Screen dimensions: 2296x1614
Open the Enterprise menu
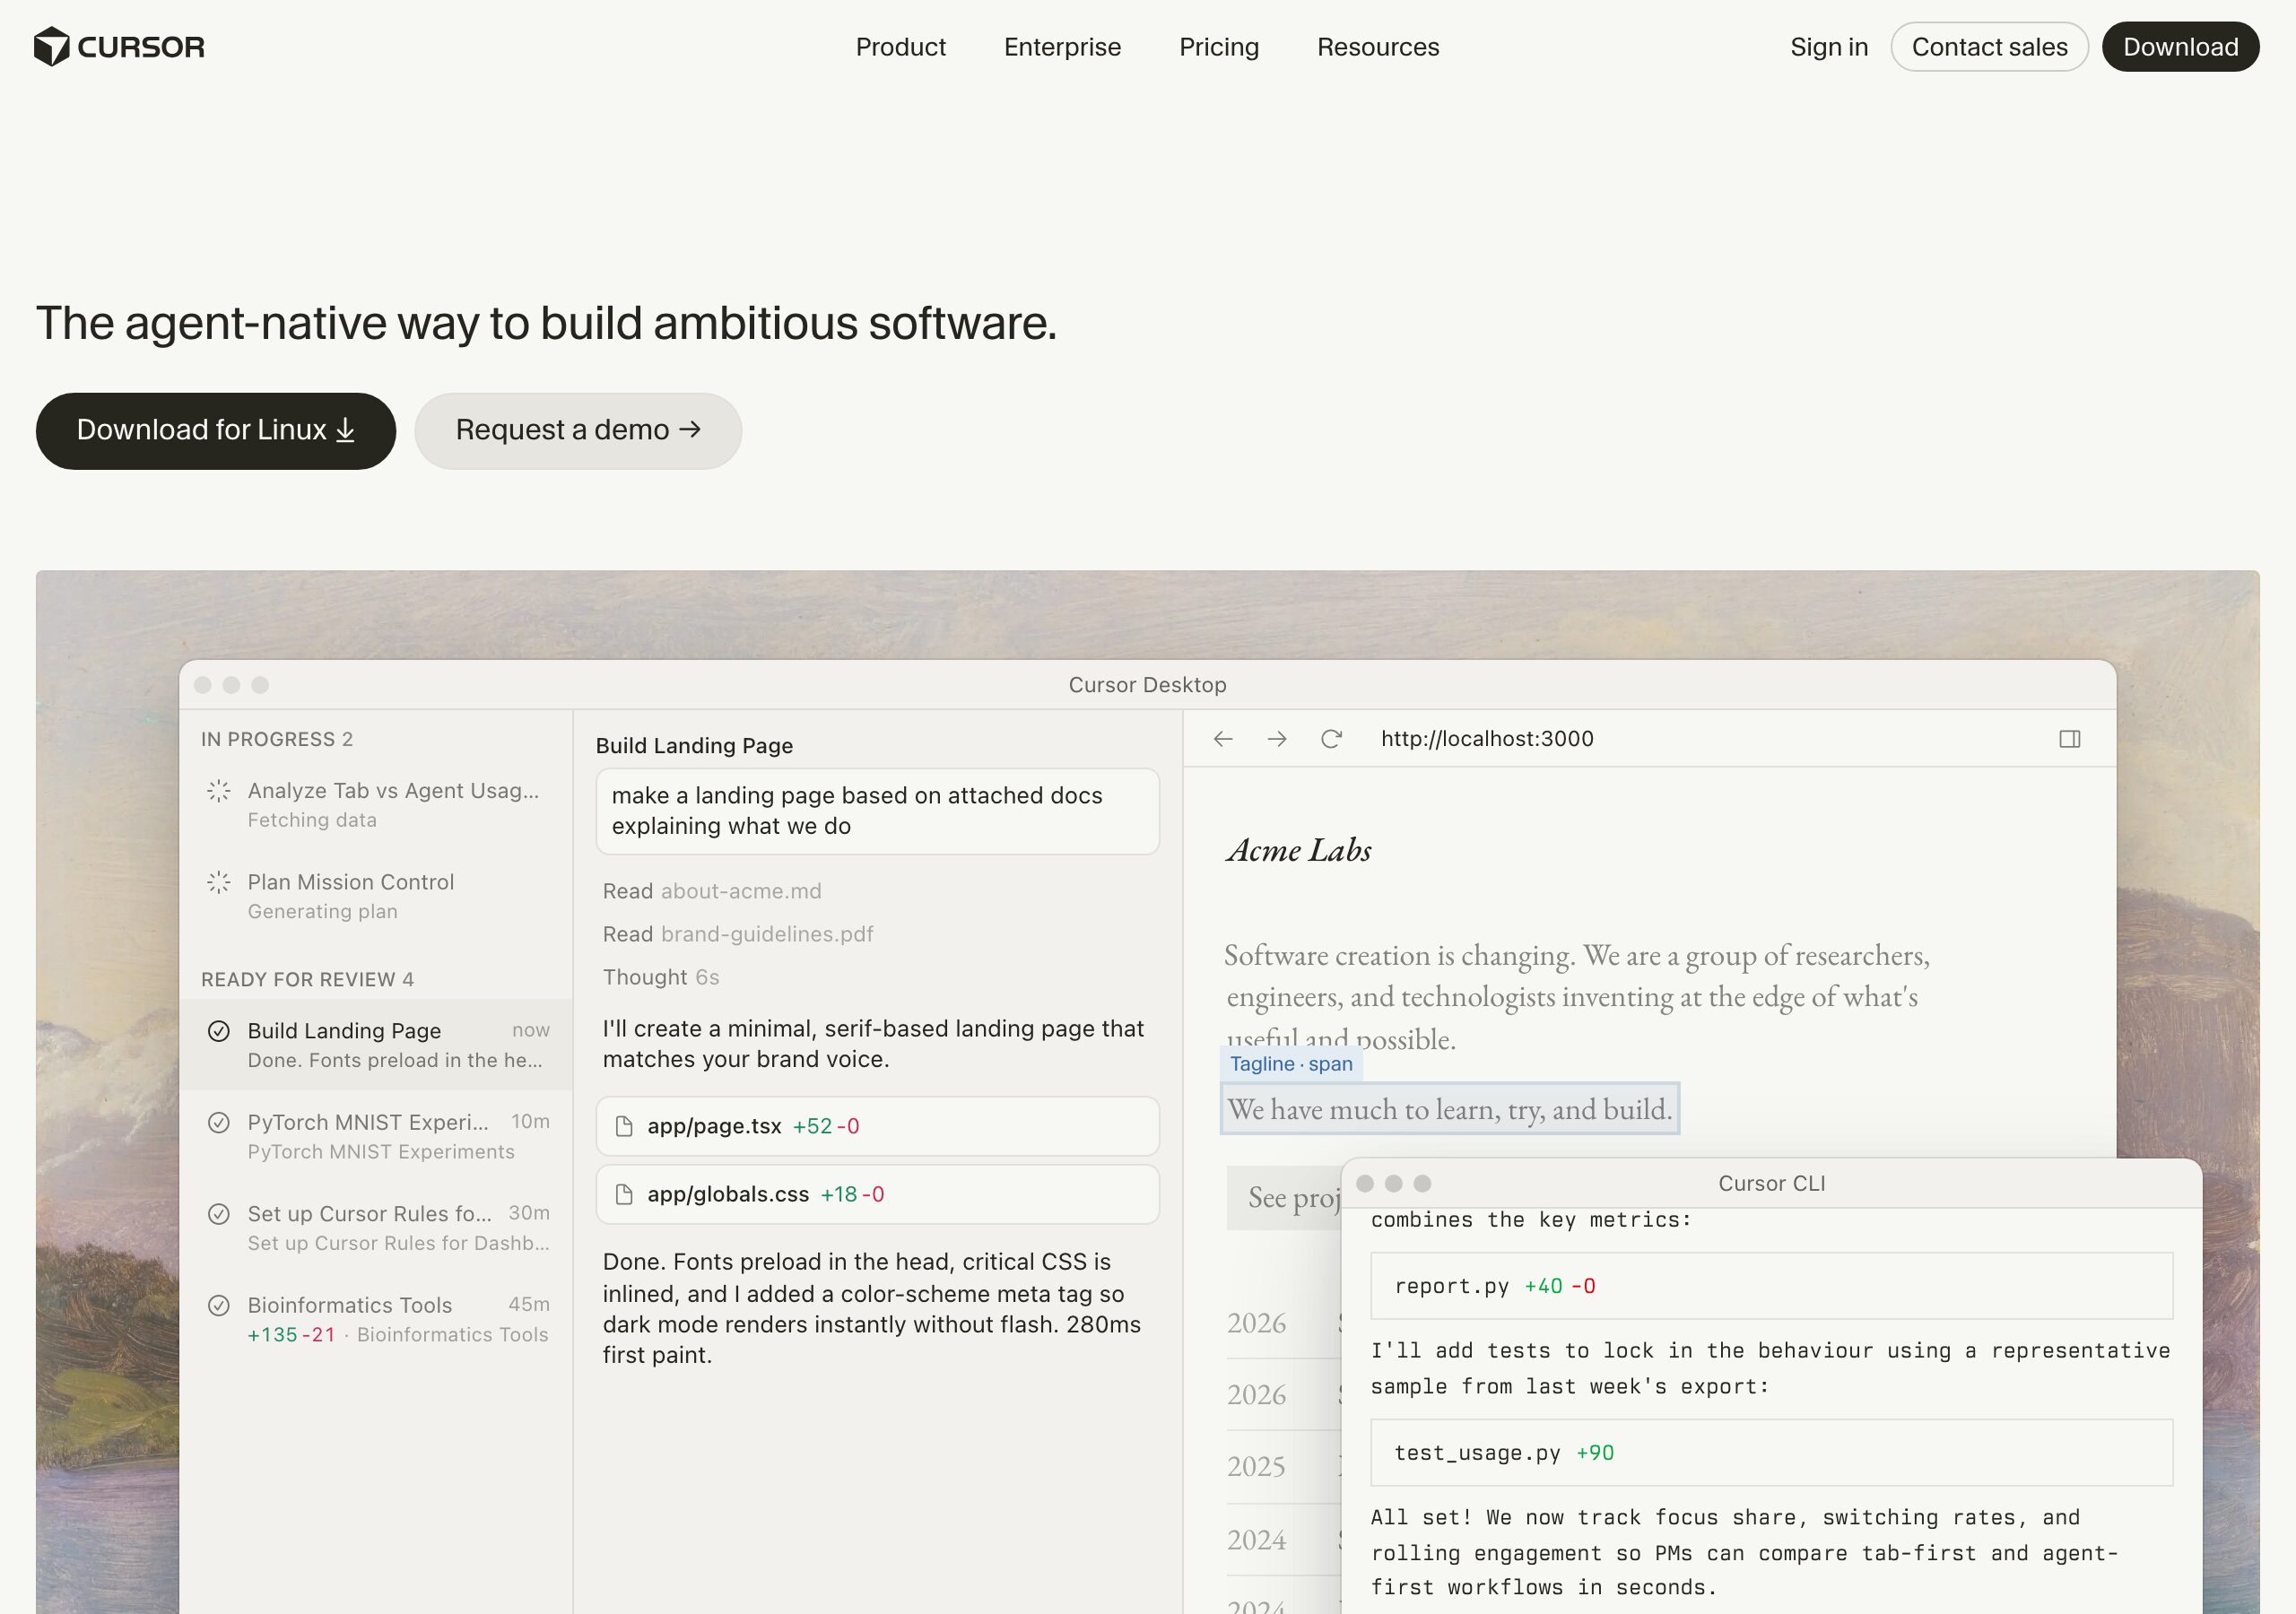point(1062,47)
